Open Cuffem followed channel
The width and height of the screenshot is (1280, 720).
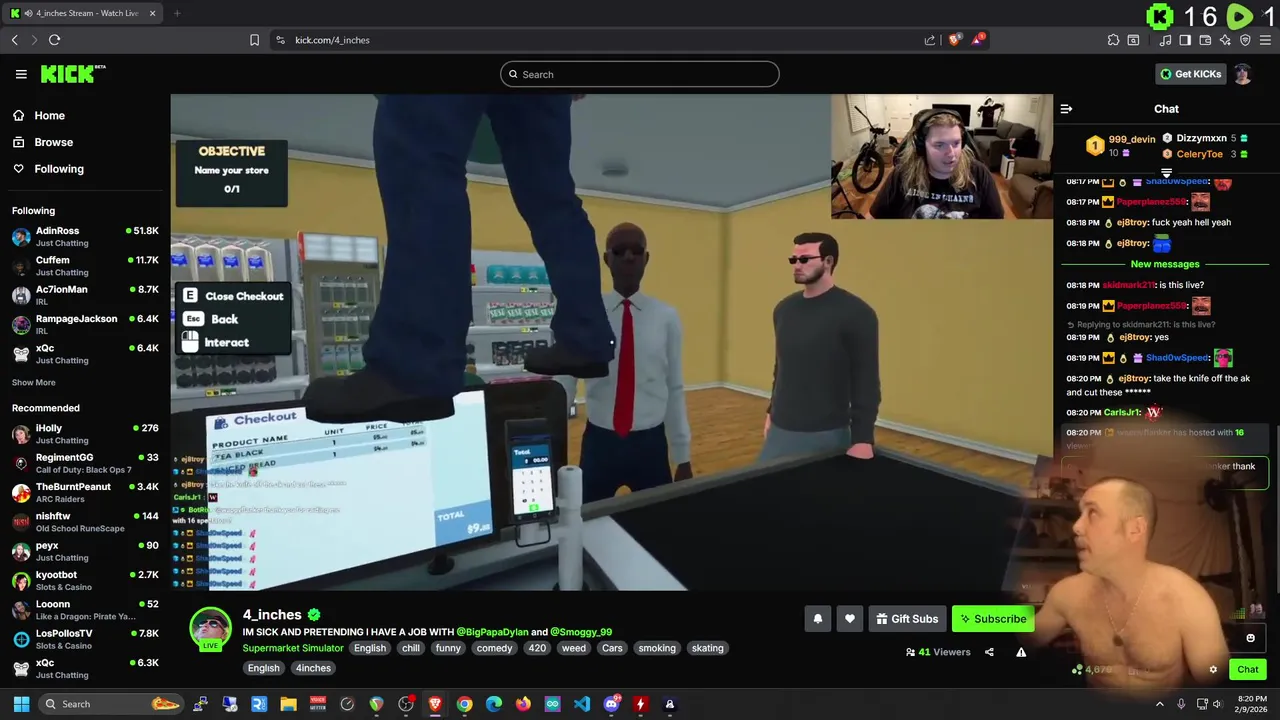pyautogui.click(x=85, y=266)
